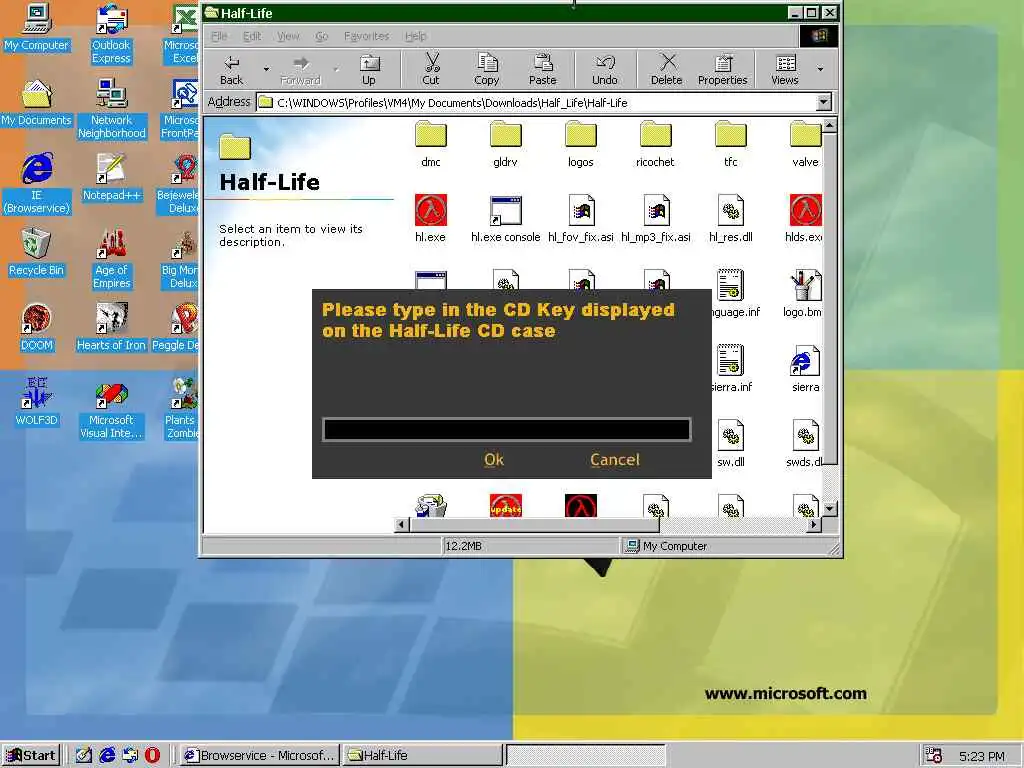1024x768 pixels.
Task: Click the Views toolbar icon
Action: (x=785, y=71)
